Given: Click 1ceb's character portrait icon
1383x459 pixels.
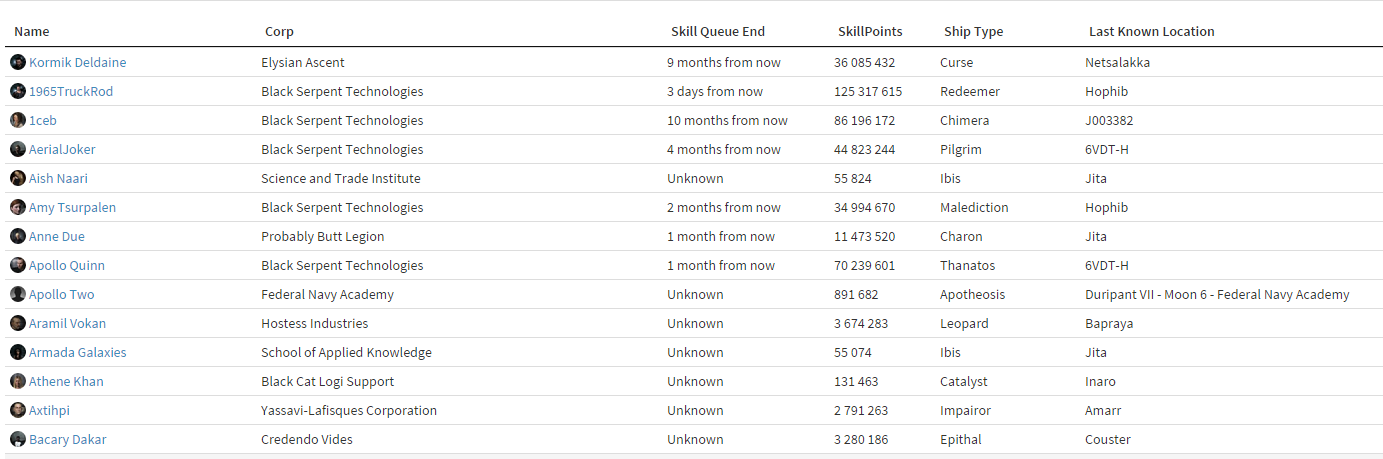Looking at the screenshot, I should [x=18, y=120].
